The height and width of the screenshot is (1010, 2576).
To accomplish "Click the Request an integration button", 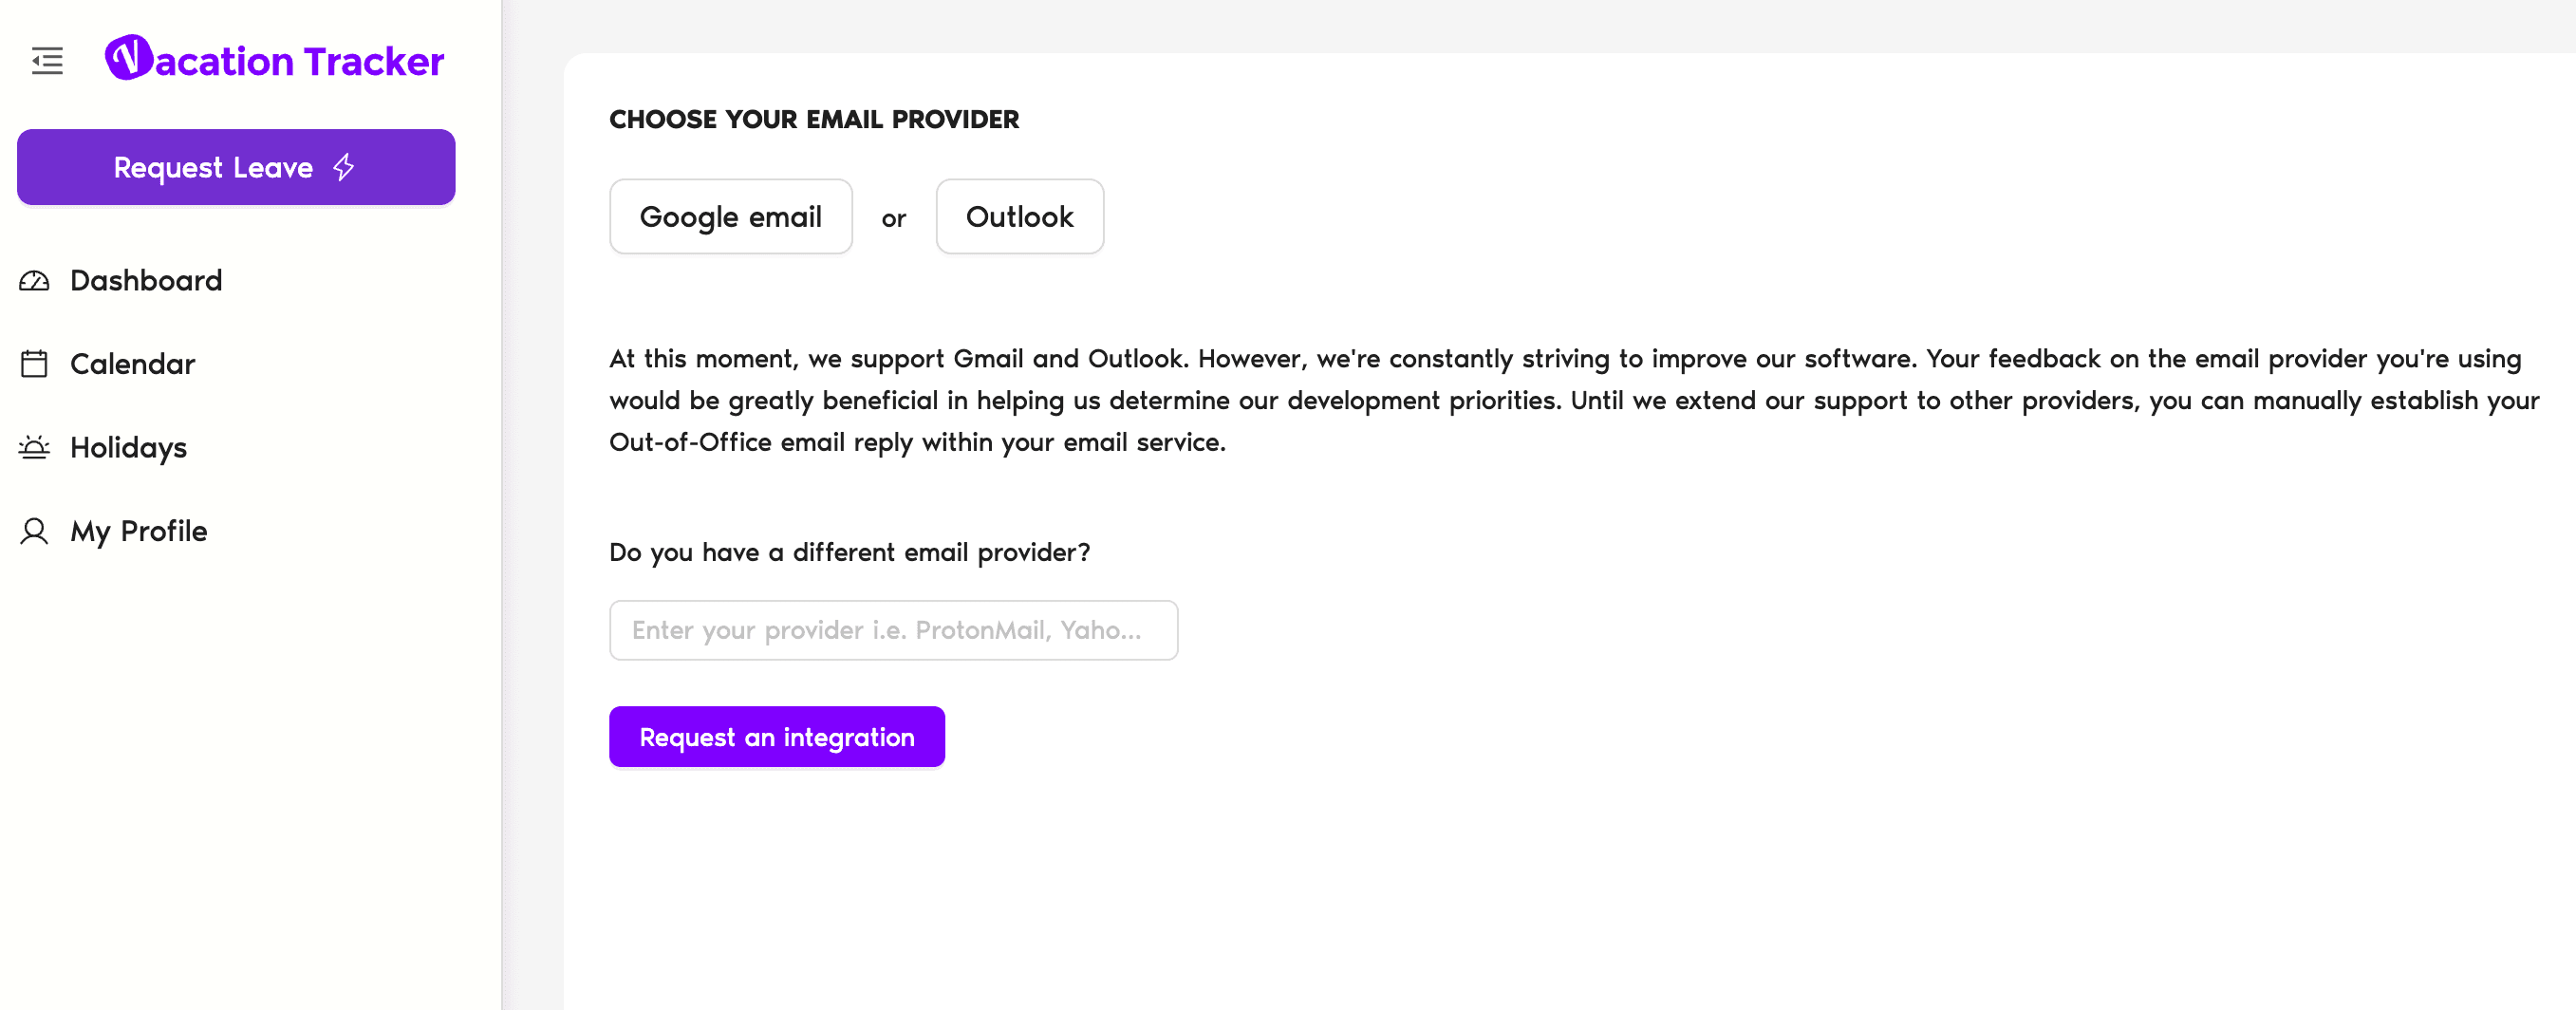I will 776,737.
